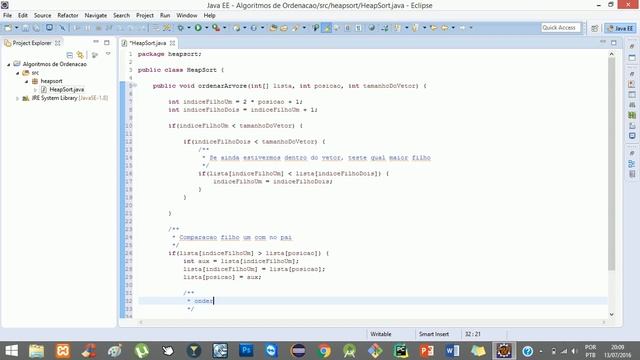
Task: Open the Run configurations dropdown arrow
Action: click(x=207, y=28)
